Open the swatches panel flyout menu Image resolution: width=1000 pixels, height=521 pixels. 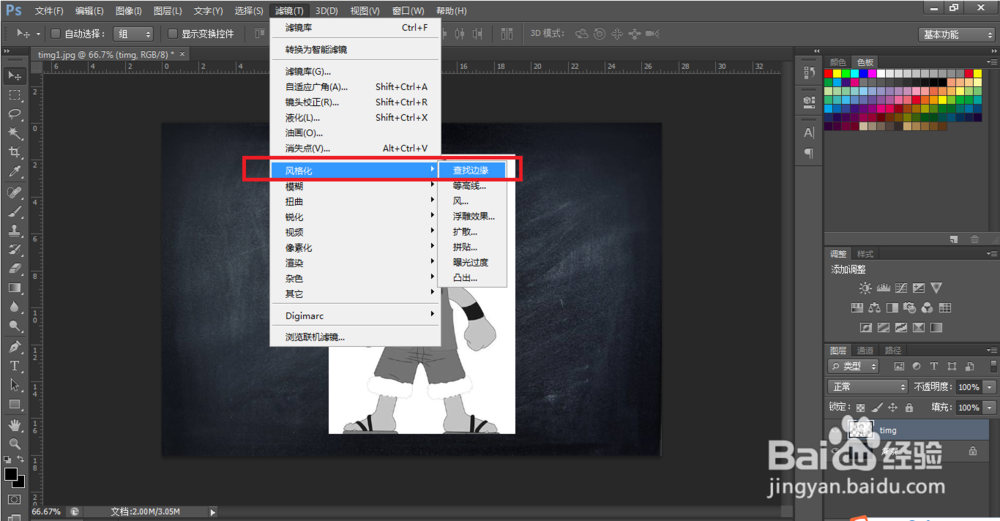[991, 62]
